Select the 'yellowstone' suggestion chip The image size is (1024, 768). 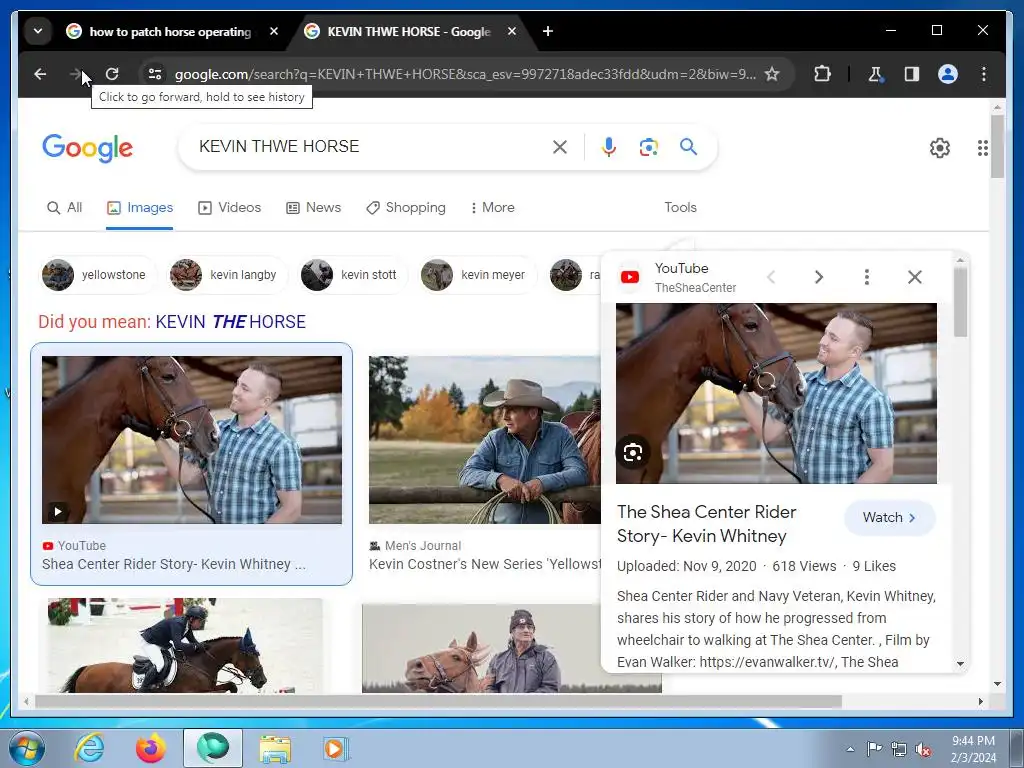(97, 275)
